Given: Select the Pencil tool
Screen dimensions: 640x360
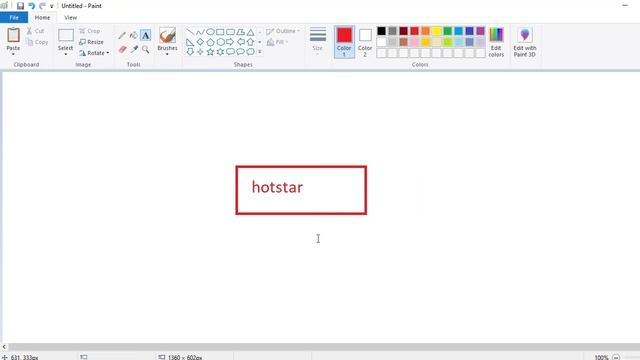Looking at the screenshot, I should pos(122,36).
